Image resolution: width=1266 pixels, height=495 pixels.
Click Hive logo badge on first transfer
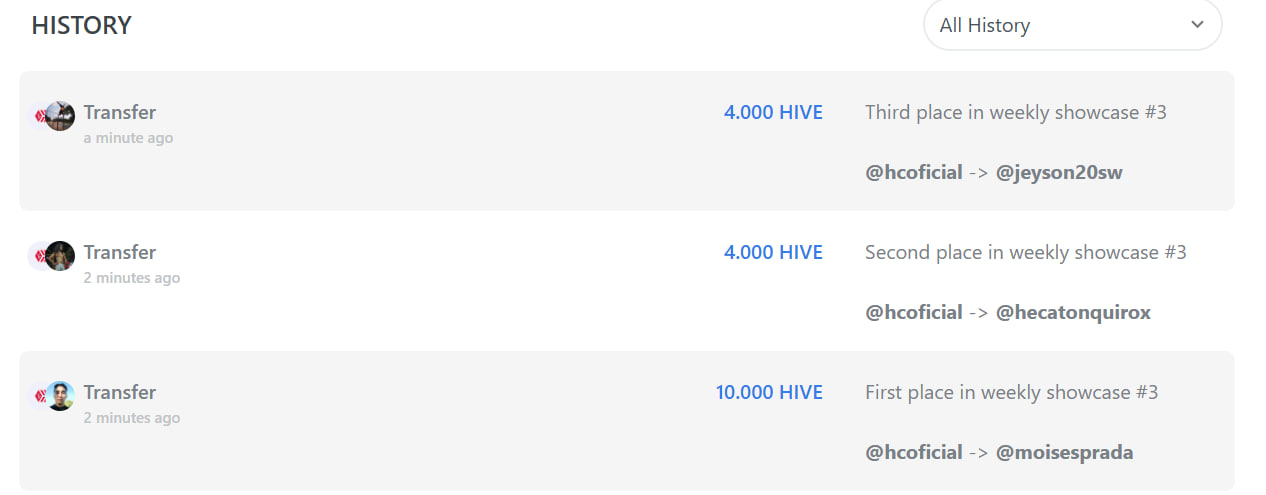(39, 116)
